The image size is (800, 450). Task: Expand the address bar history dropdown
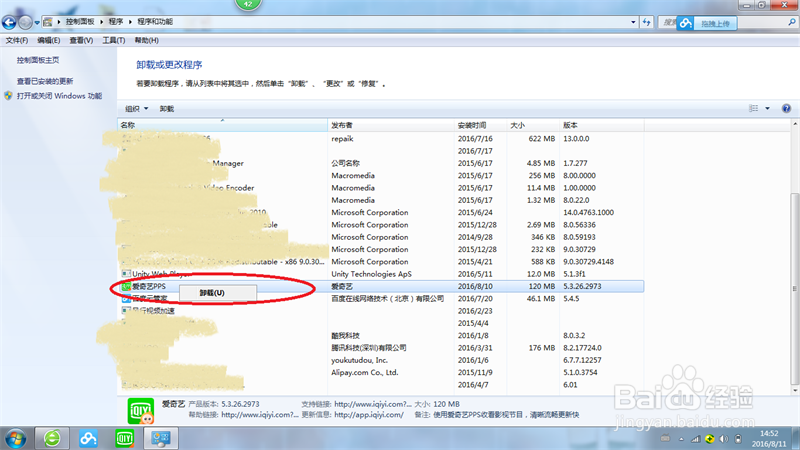pos(633,22)
